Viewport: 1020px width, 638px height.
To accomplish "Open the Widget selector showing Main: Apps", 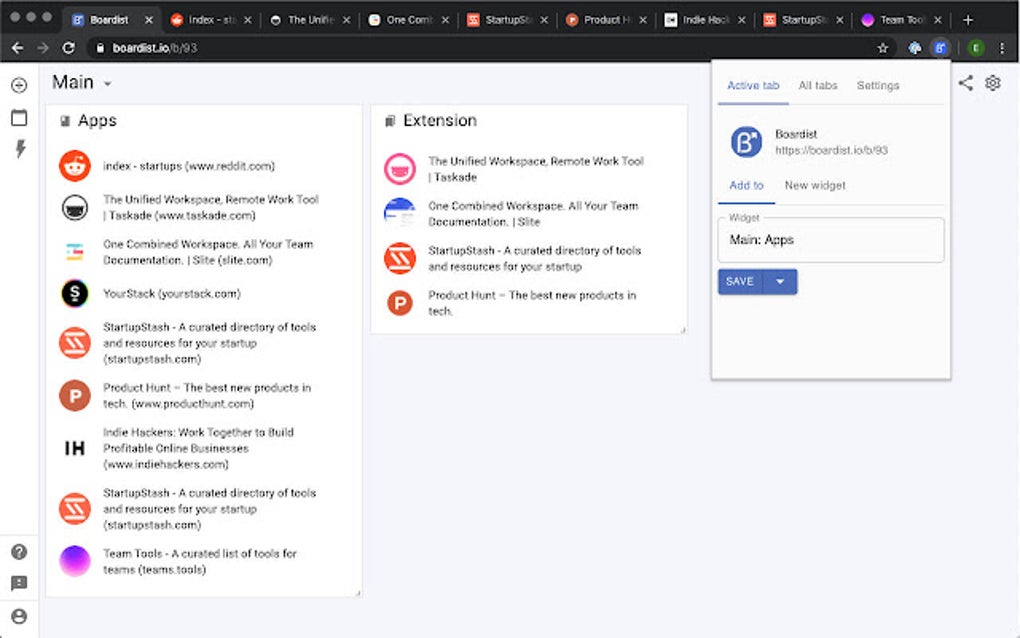I will click(831, 240).
